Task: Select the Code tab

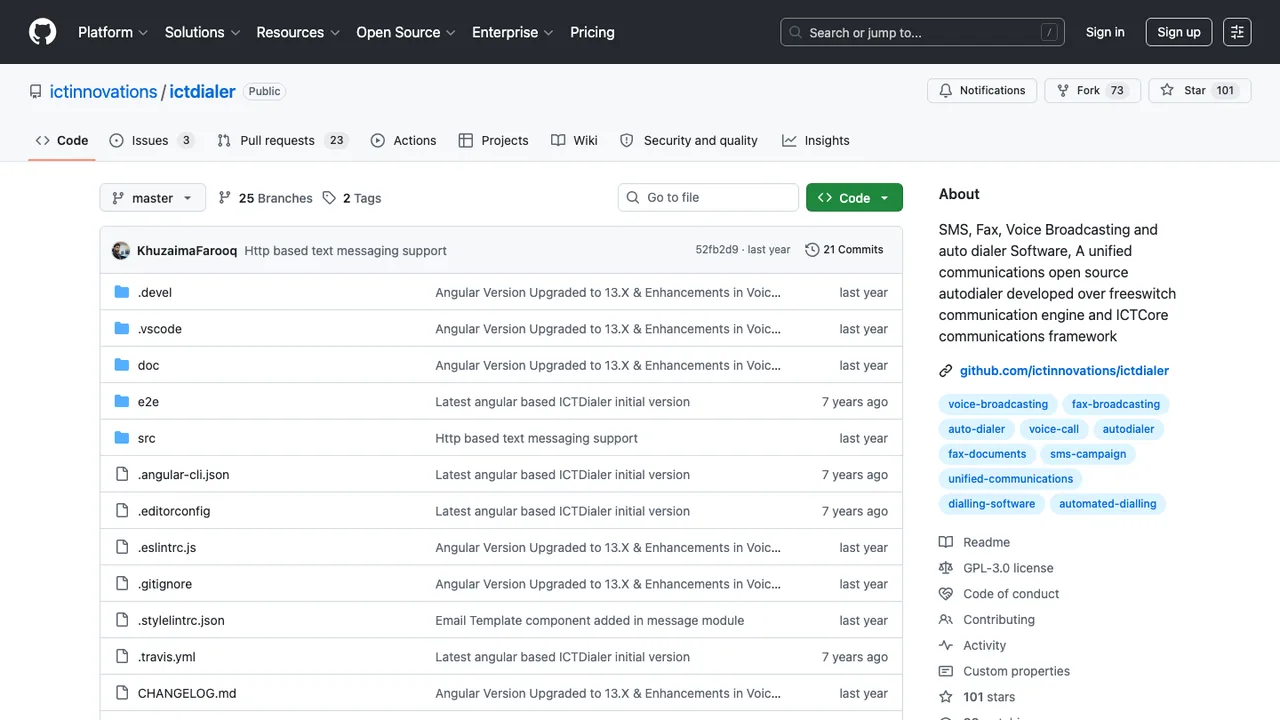Action: click(x=62, y=141)
